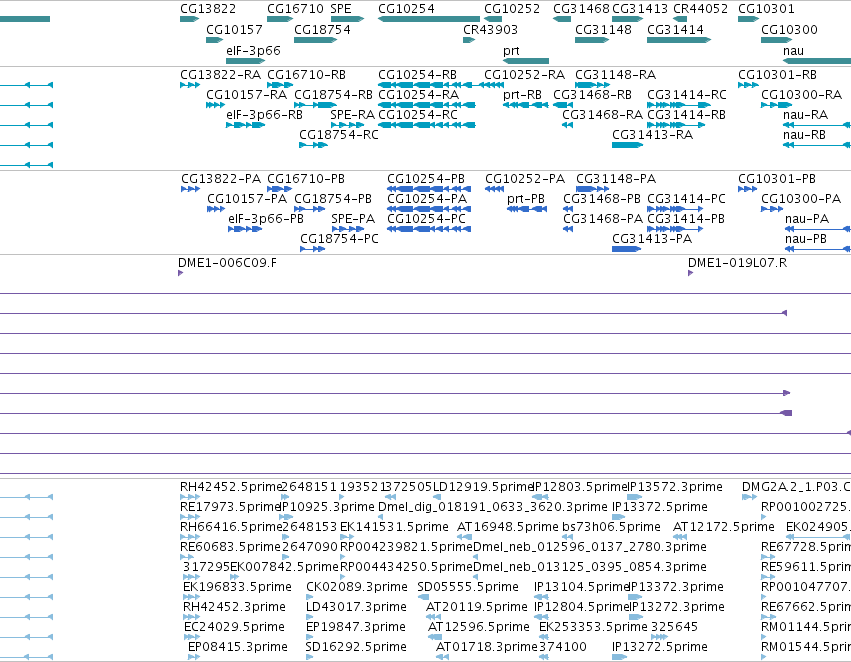Select transcript CG18754-RB
This screenshot has width=851, height=662.
click(x=315, y=105)
